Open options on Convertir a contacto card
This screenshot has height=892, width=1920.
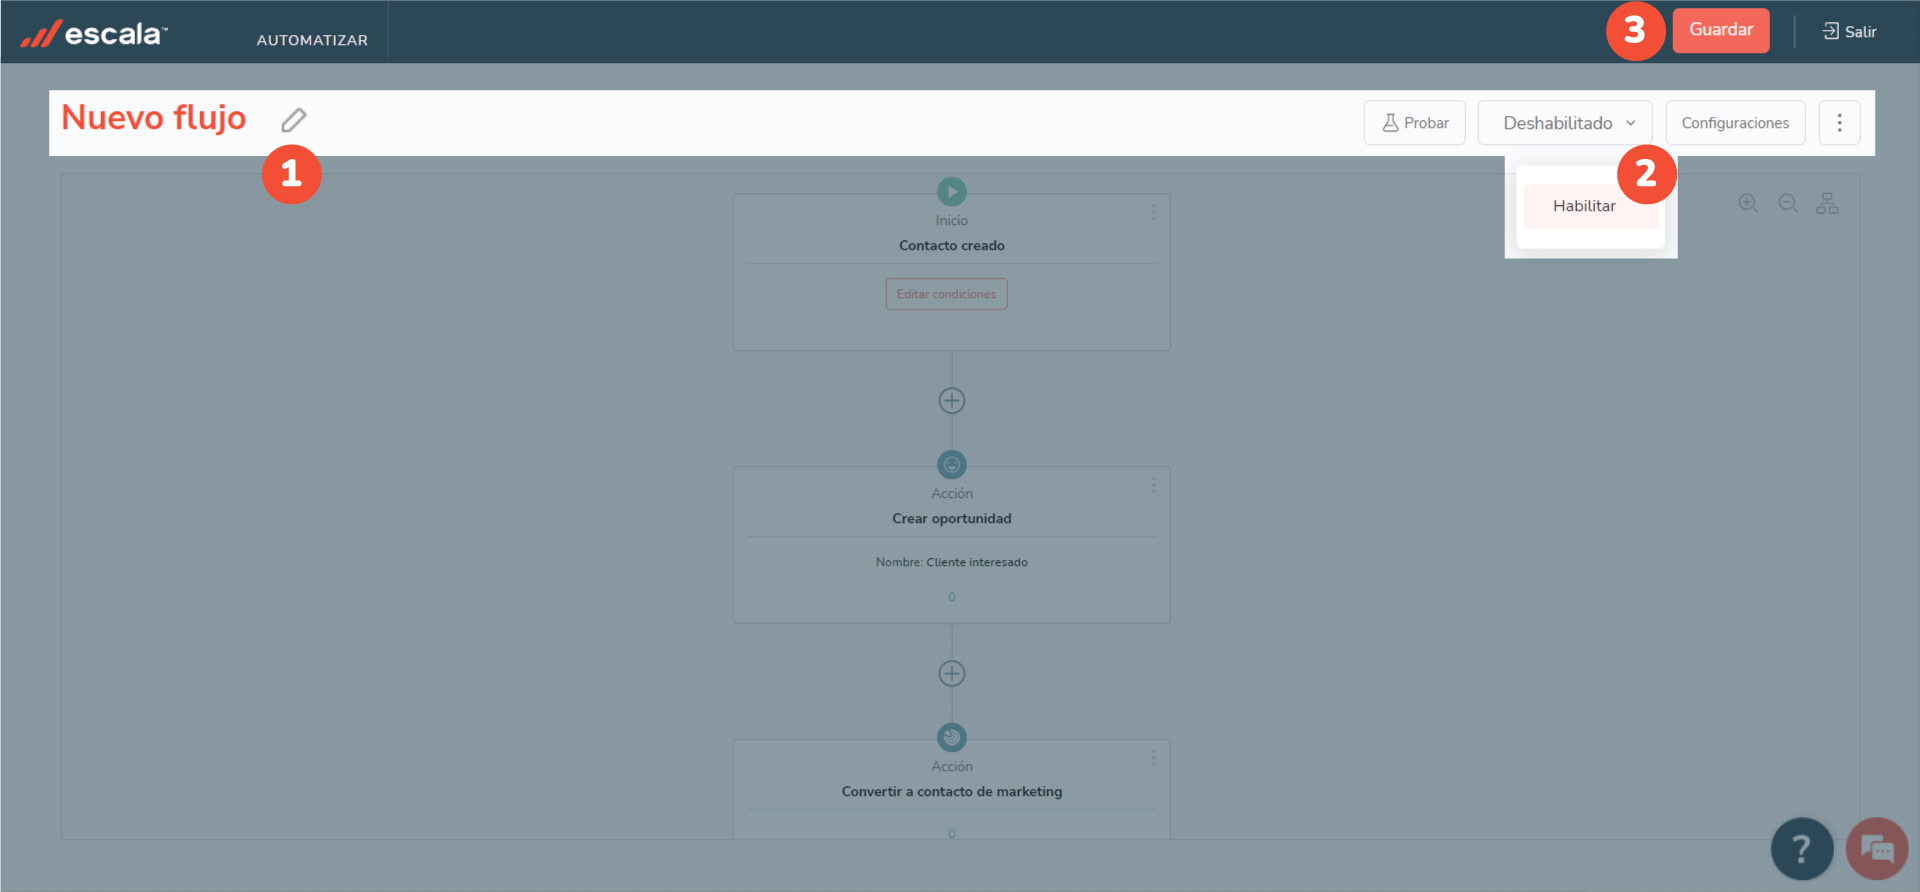(x=1153, y=758)
